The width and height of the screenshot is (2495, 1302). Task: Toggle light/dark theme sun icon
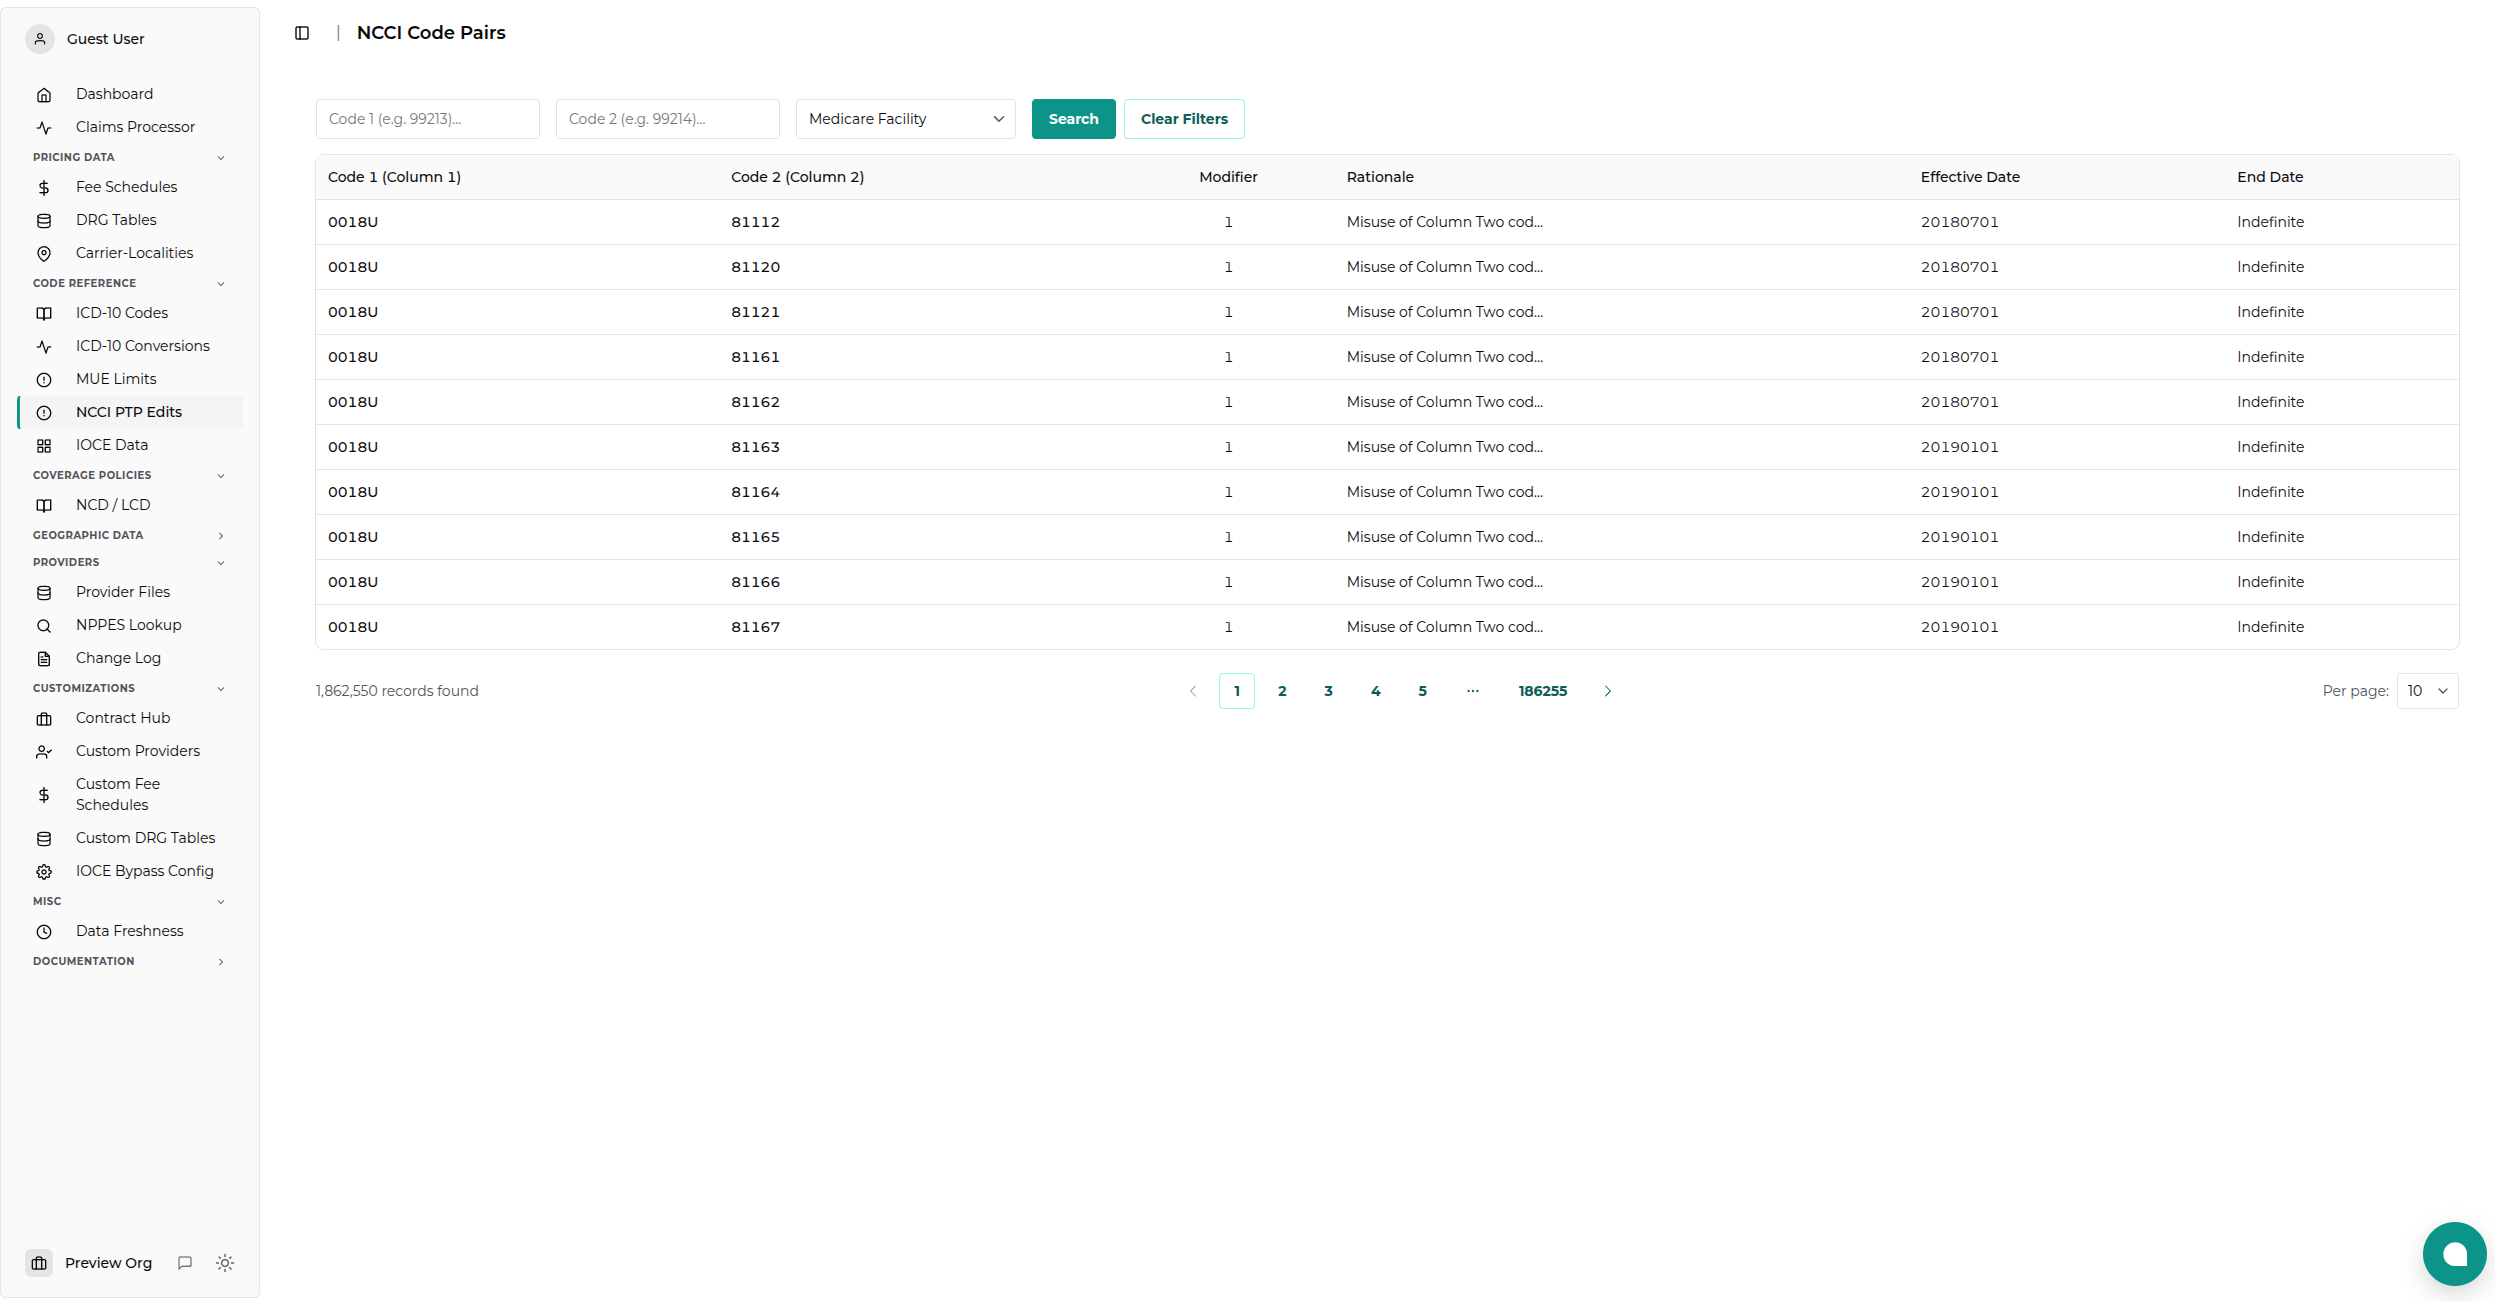tap(225, 1263)
